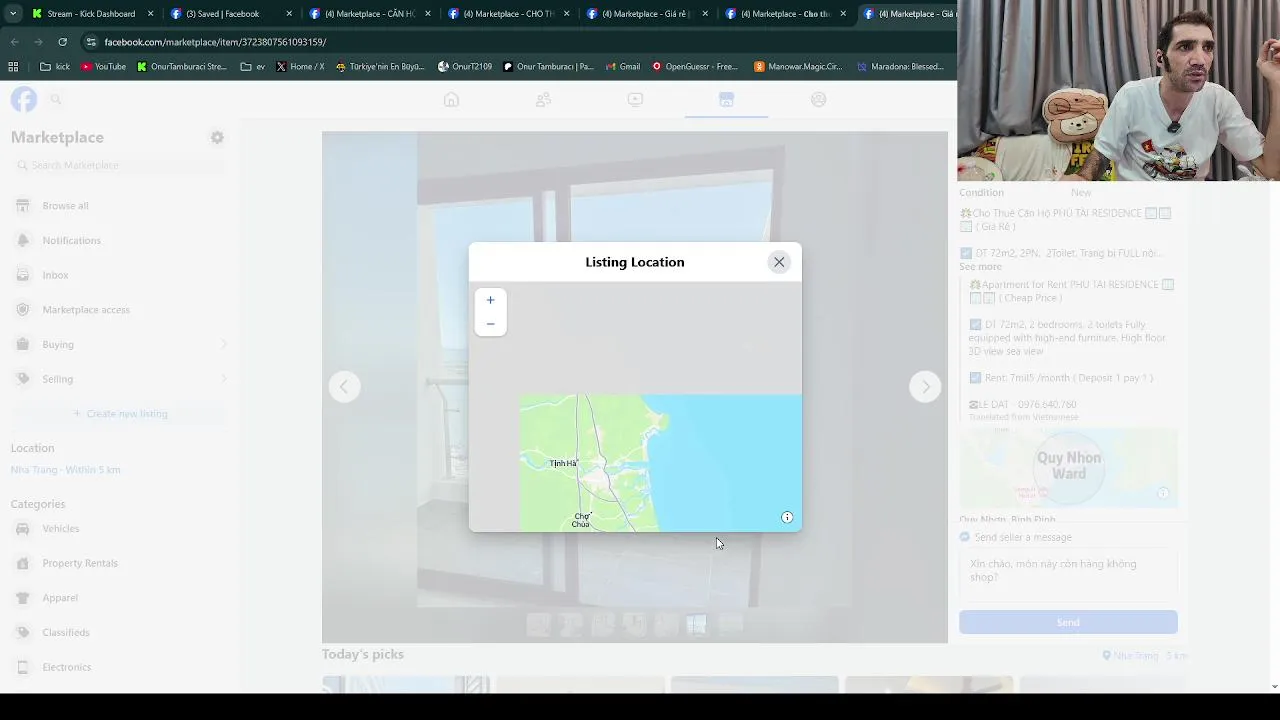Click the browser address bar URL

click(x=215, y=42)
